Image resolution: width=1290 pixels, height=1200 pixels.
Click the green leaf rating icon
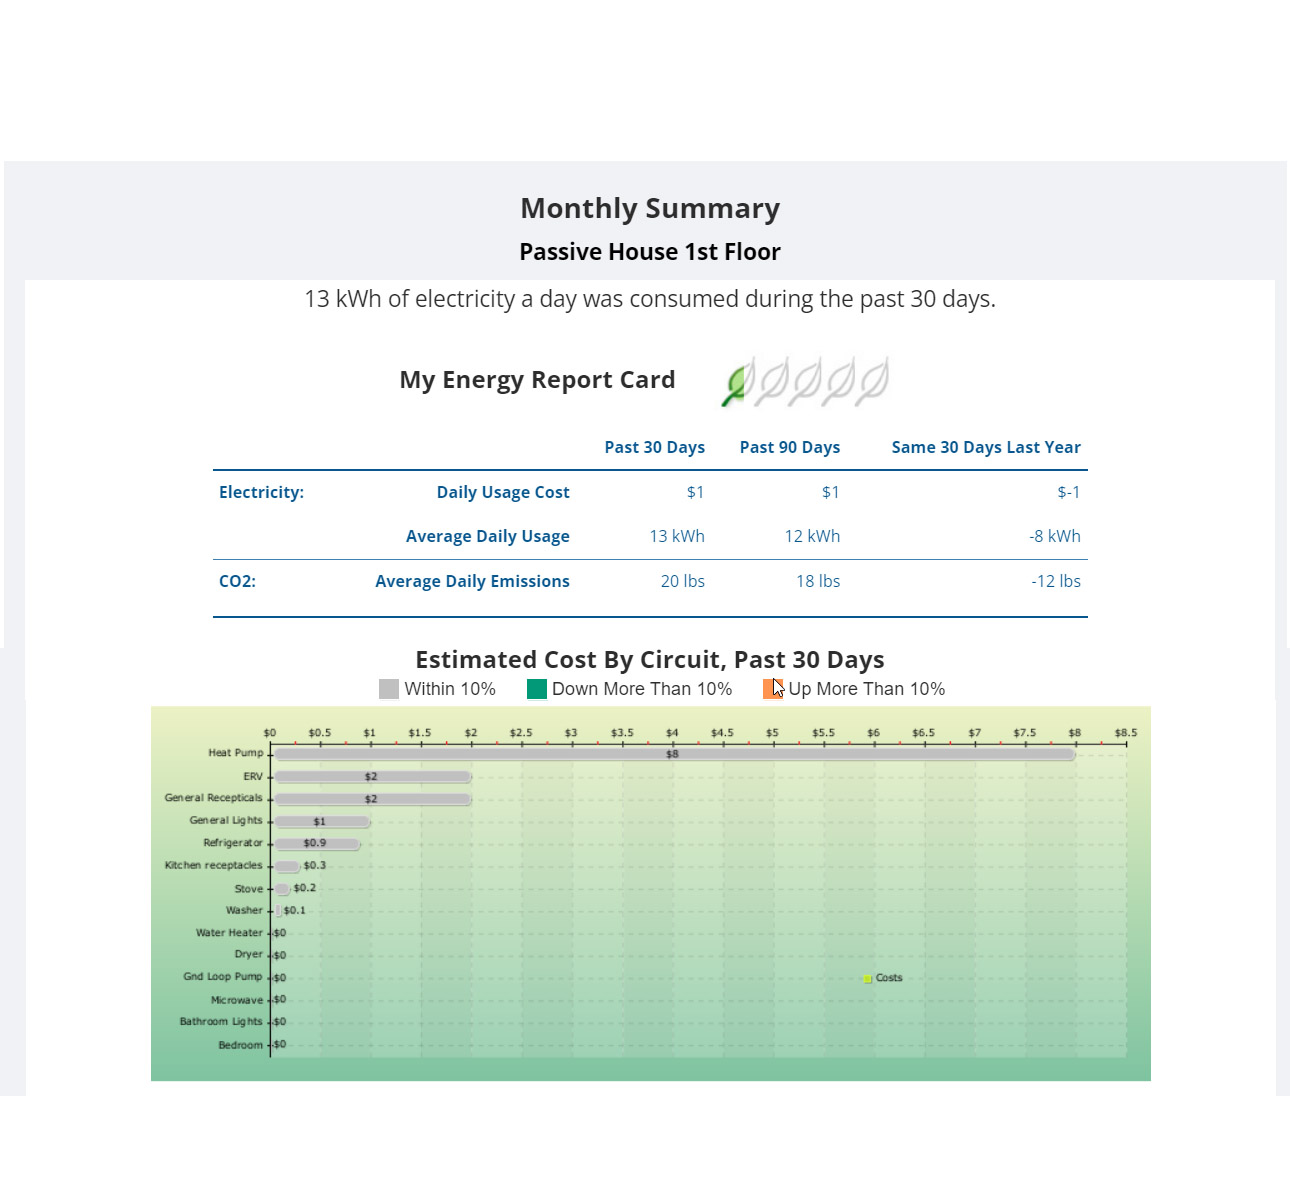(x=736, y=383)
